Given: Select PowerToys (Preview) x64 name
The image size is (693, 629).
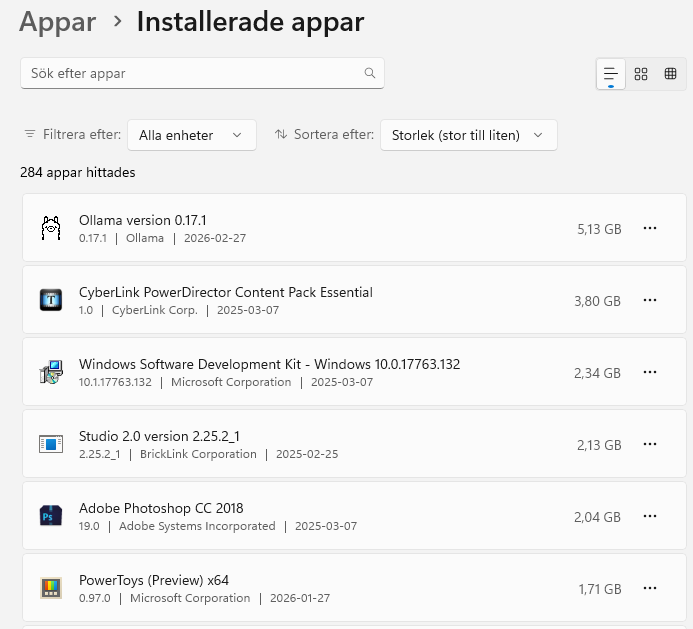Looking at the screenshot, I should [154, 580].
